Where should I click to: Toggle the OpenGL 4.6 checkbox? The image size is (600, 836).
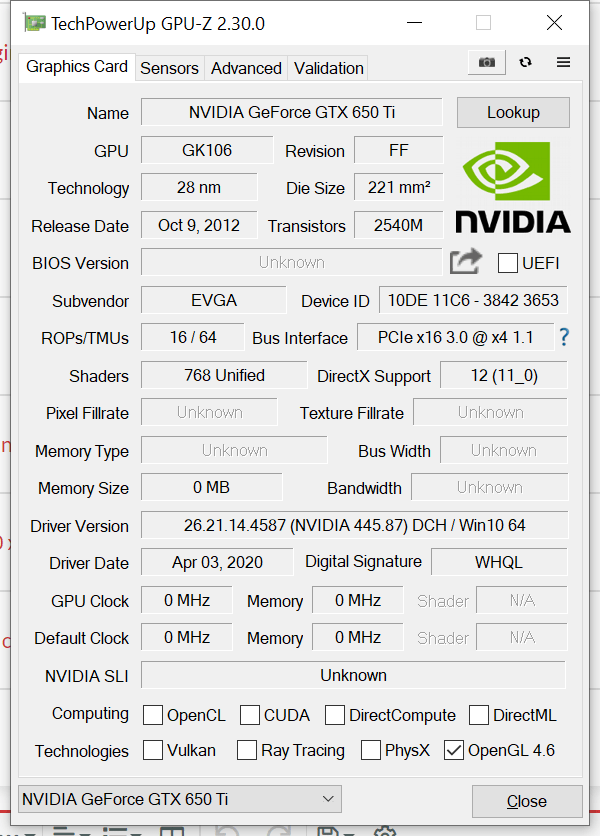(453, 750)
